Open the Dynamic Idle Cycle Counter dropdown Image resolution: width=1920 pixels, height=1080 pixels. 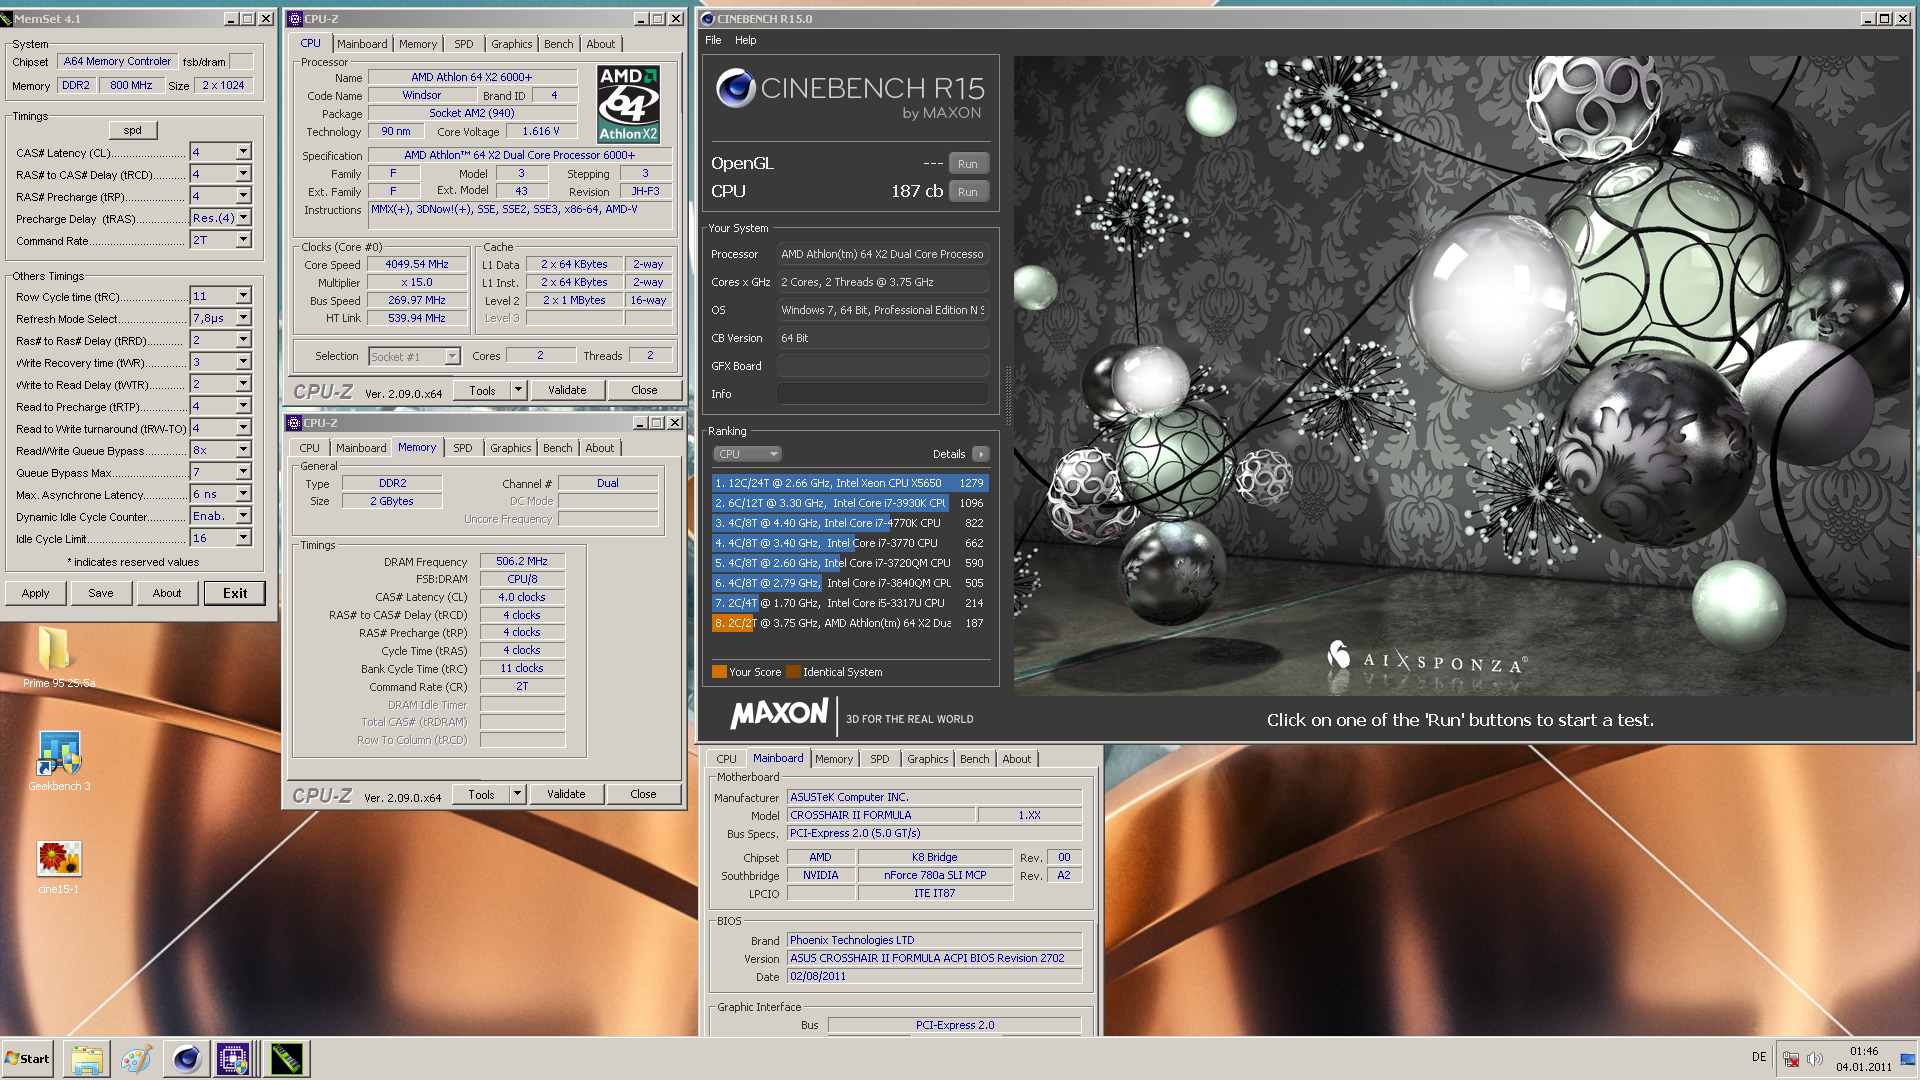(x=243, y=516)
